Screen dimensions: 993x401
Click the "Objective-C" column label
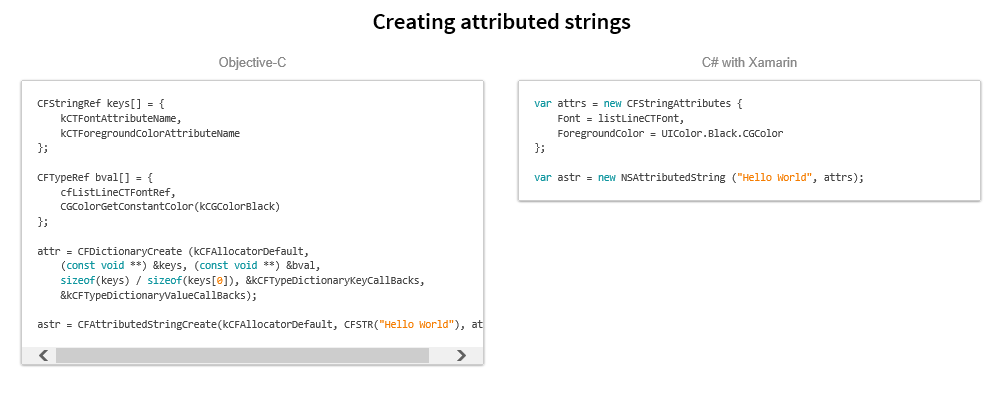tap(253, 63)
